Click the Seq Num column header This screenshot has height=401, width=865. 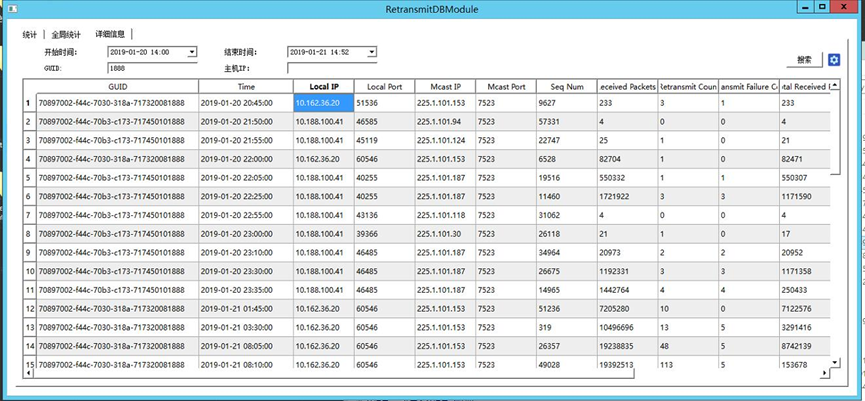pyautogui.click(x=567, y=87)
